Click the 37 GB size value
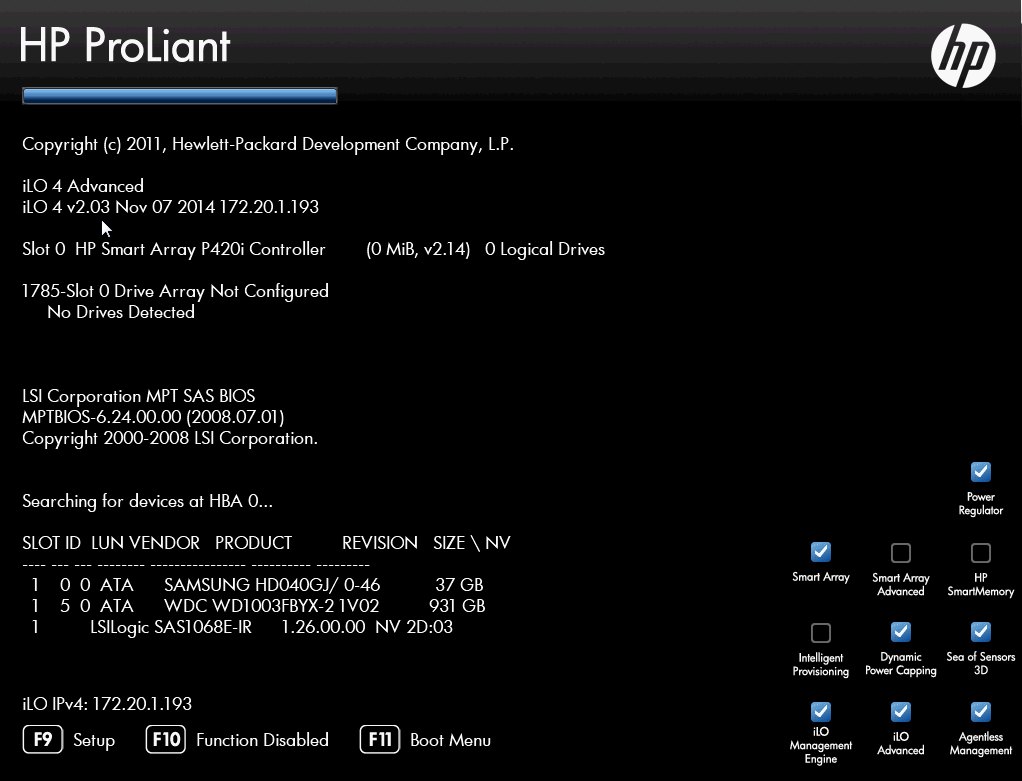This screenshot has height=781, width=1022. coord(460,585)
